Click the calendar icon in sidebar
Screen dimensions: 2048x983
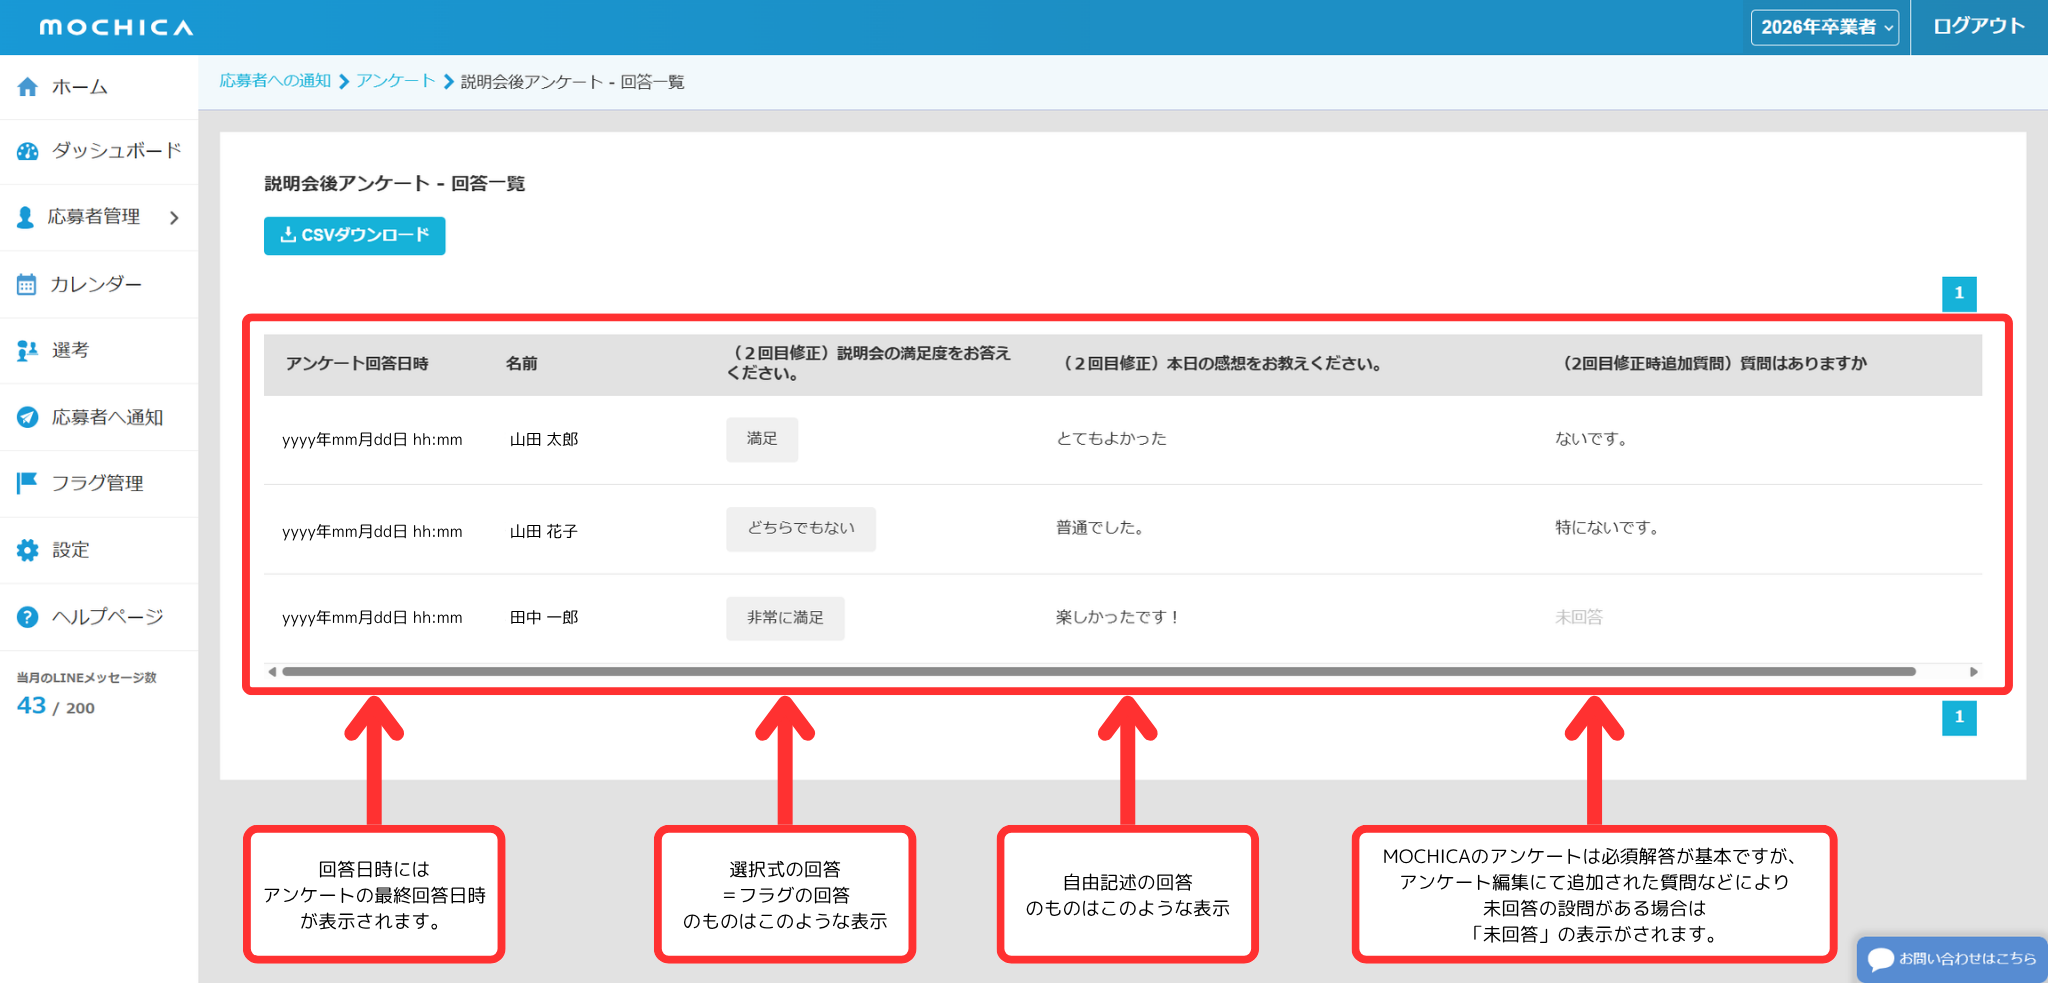[x=27, y=285]
